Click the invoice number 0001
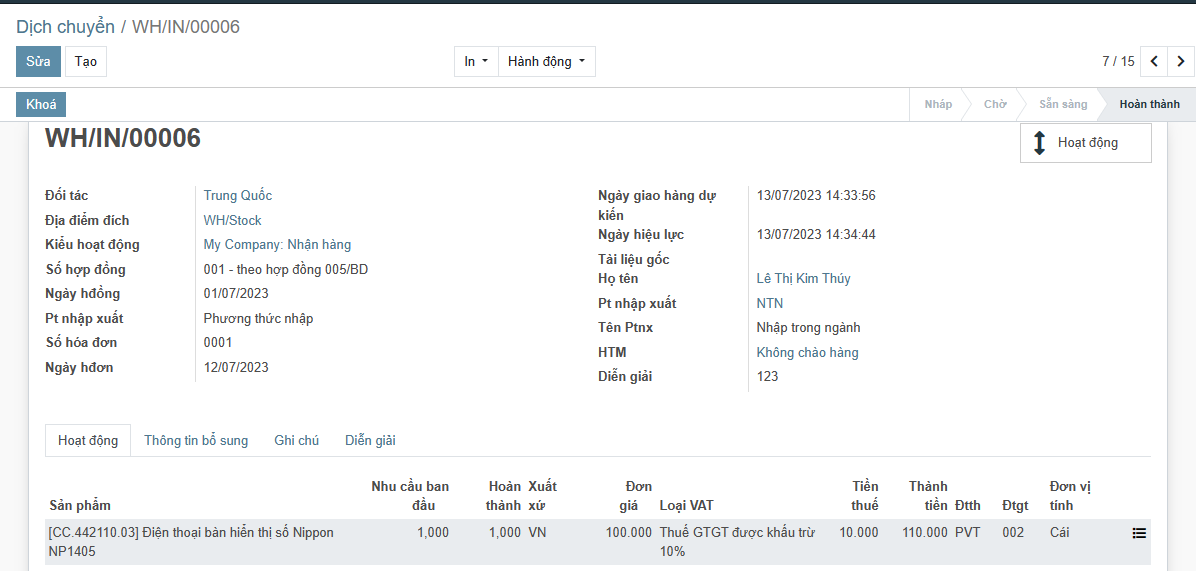This screenshot has height=571, width=1196. 218,342
